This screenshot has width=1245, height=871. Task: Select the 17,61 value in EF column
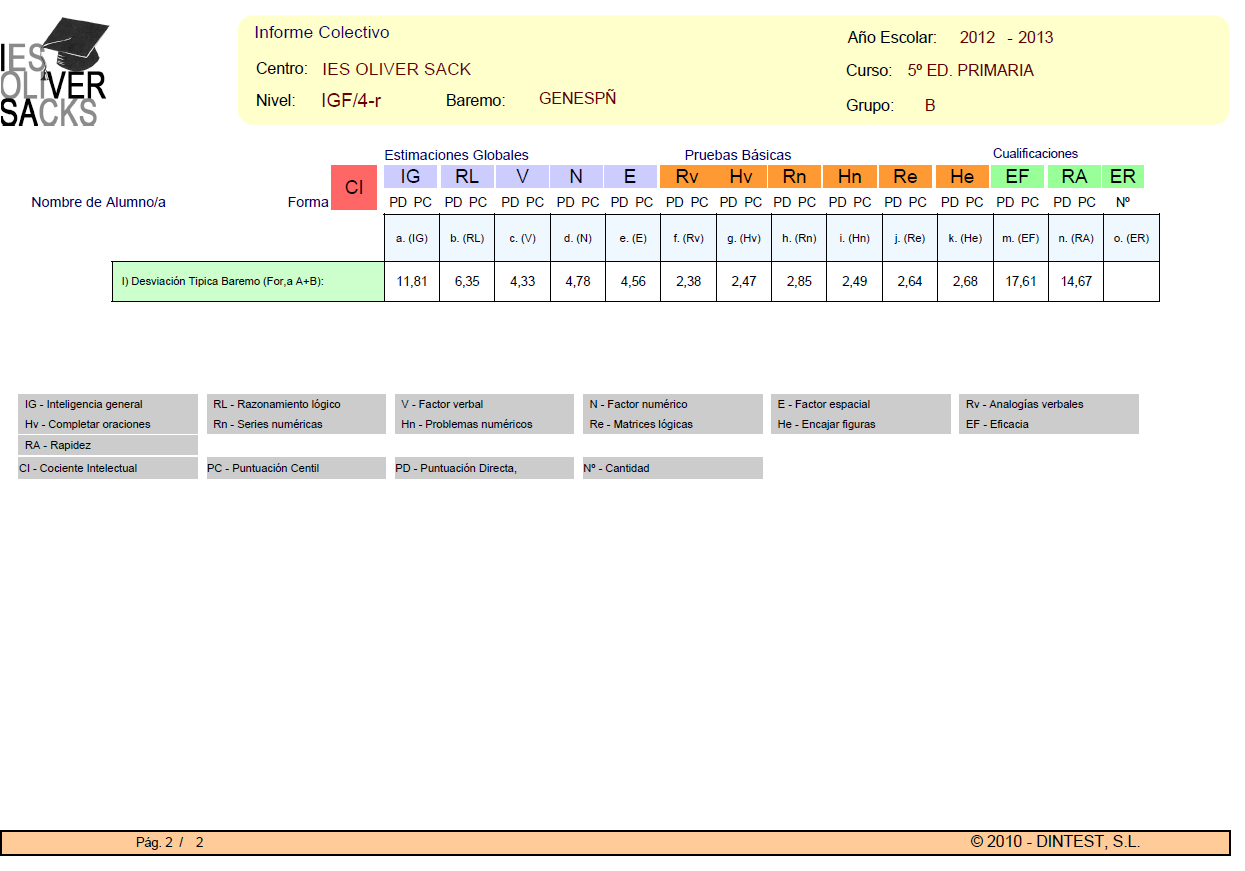click(x=1020, y=282)
